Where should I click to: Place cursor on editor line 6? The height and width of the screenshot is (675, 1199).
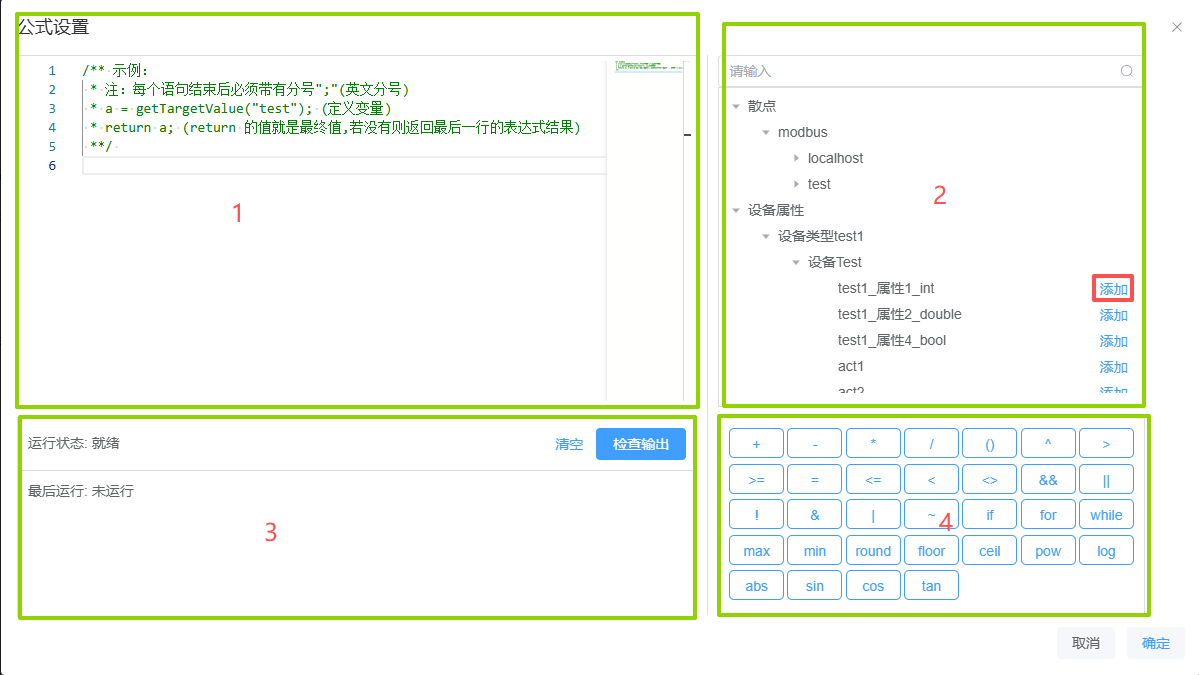pos(344,165)
